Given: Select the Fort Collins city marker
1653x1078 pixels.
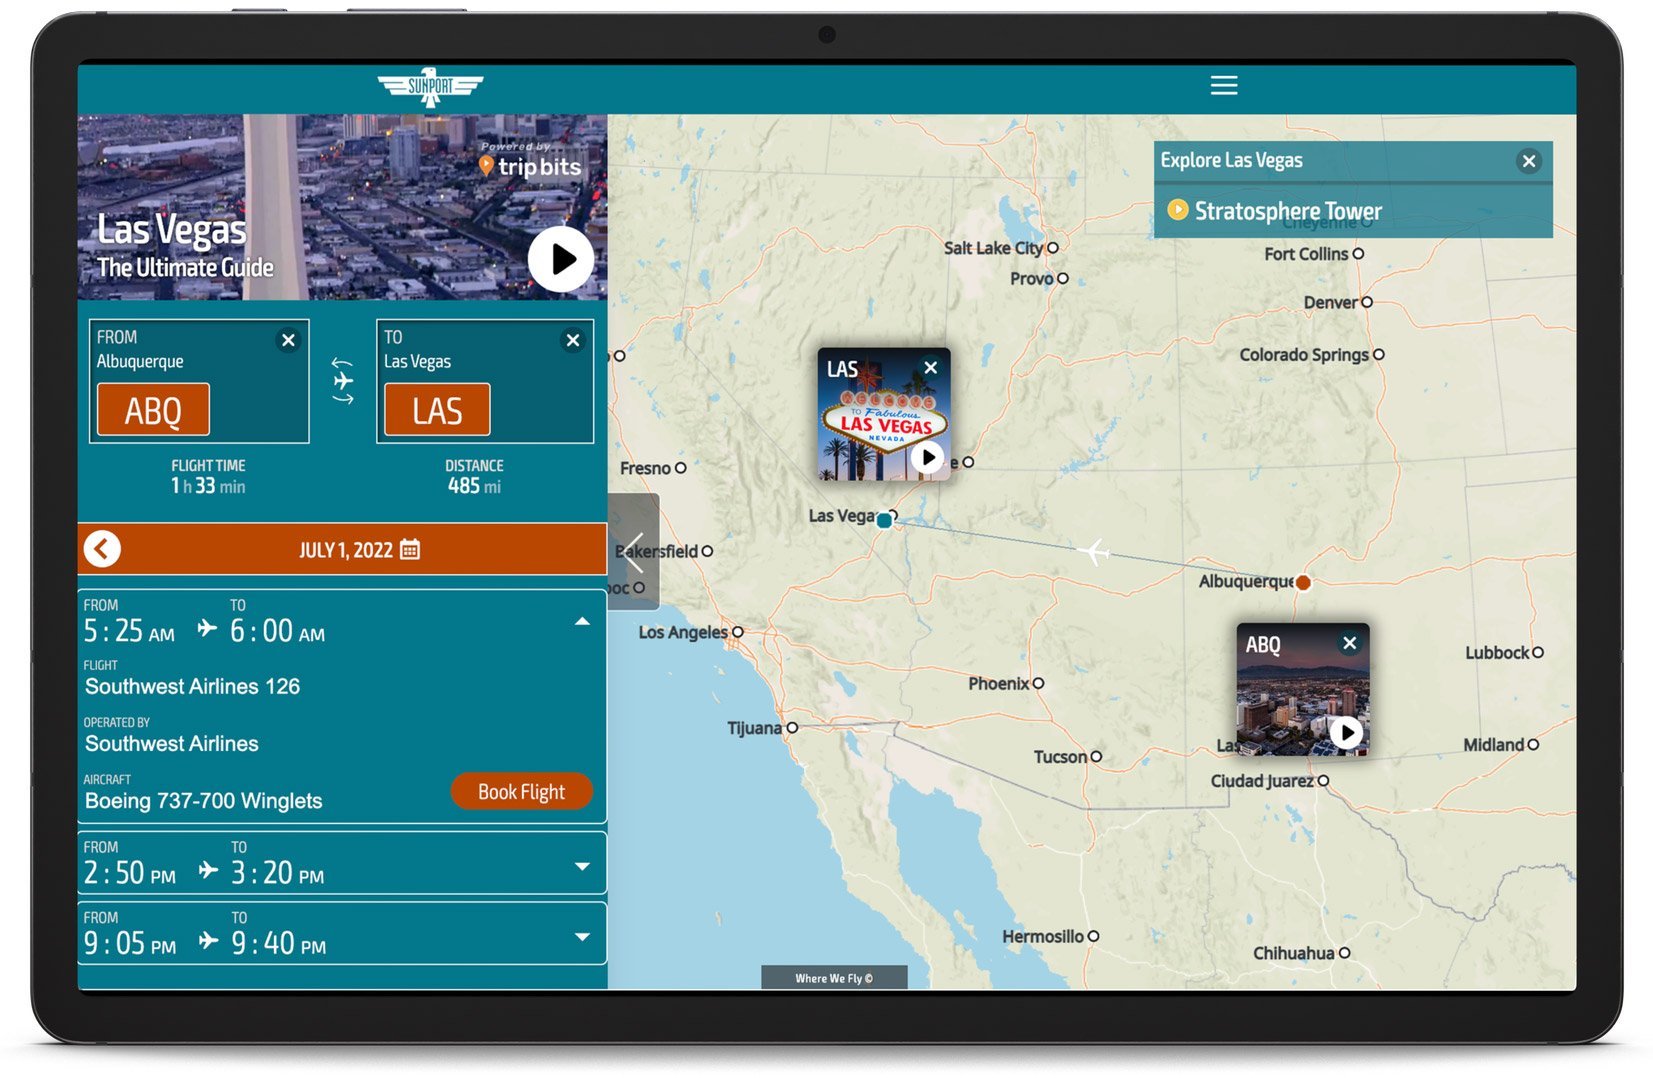Looking at the screenshot, I should tap(1358, 254).
